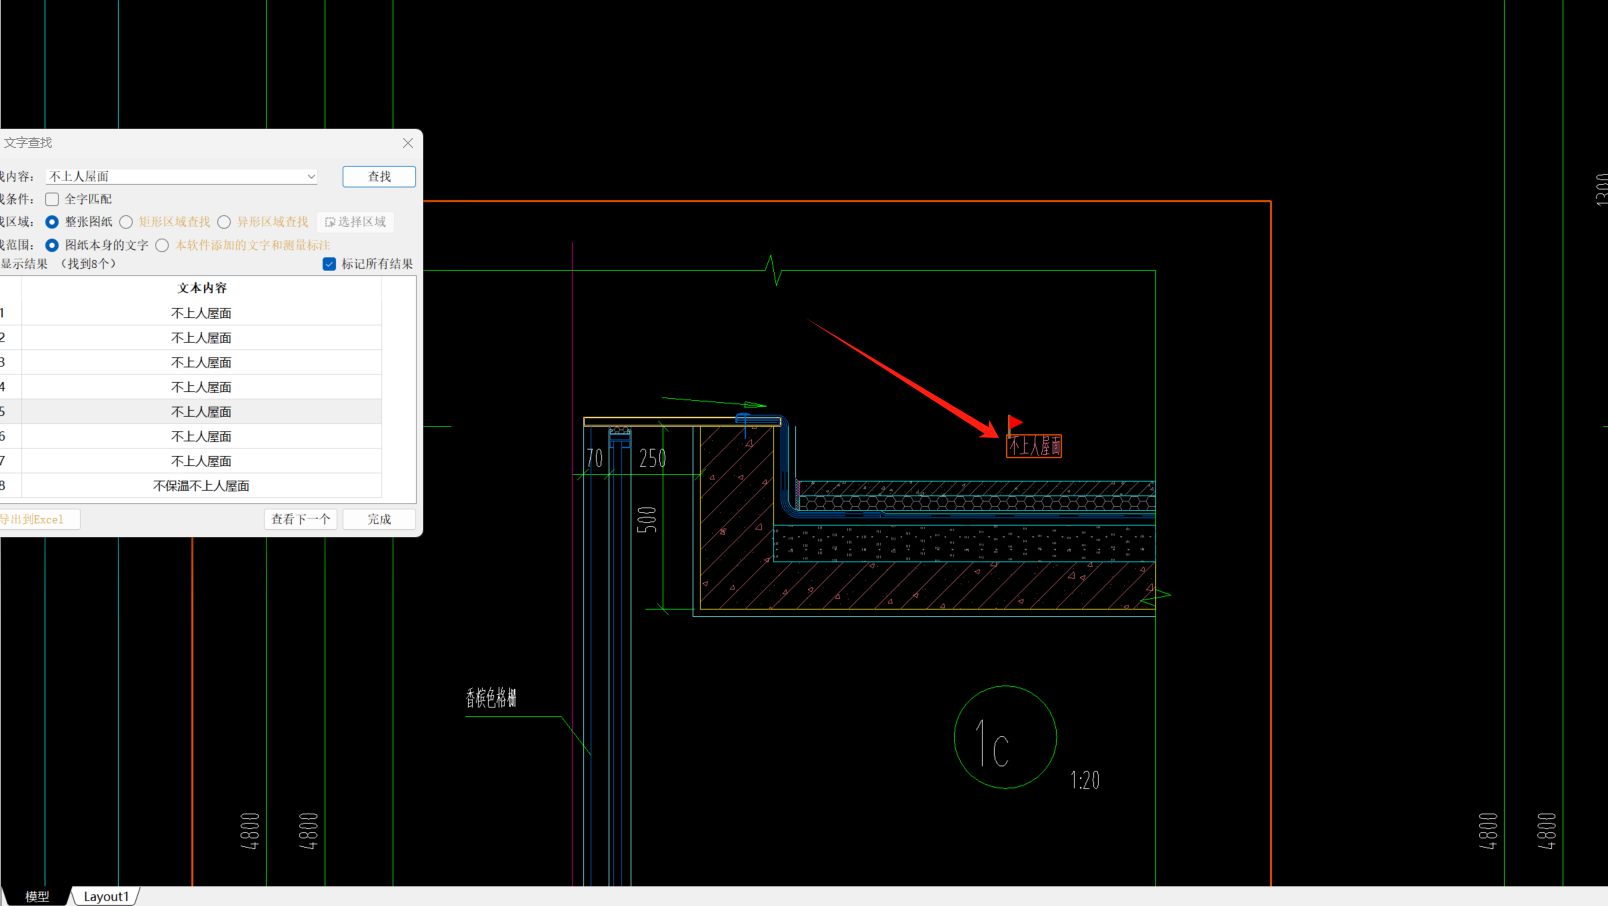Click the marked 不上人屋面 label in drawing
This screenshot has height=906, width=1608.
[x=1034, y=446]
